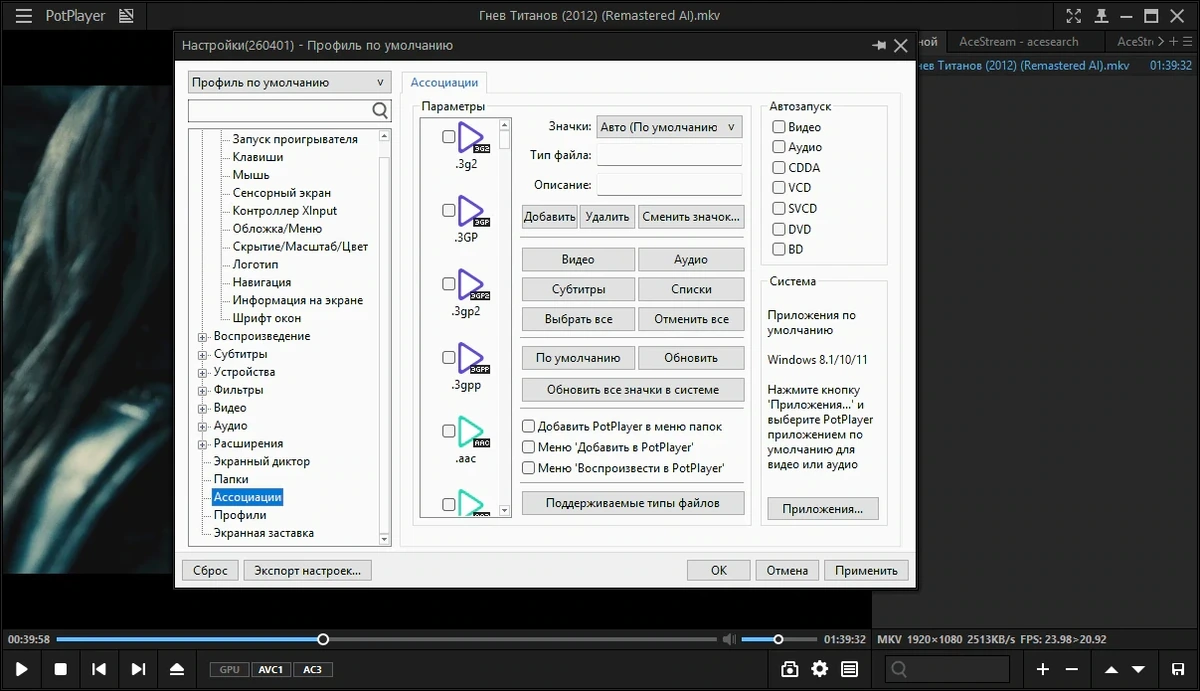Click the Применить button
The width and height of the screenshot is (1200, 691).
pos(866,570)
